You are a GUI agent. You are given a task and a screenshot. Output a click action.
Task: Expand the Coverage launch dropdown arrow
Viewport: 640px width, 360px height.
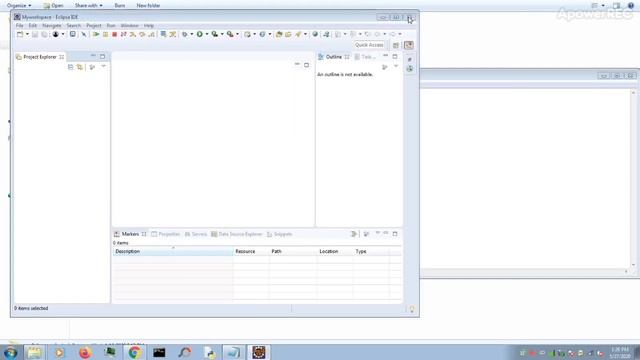222,34
